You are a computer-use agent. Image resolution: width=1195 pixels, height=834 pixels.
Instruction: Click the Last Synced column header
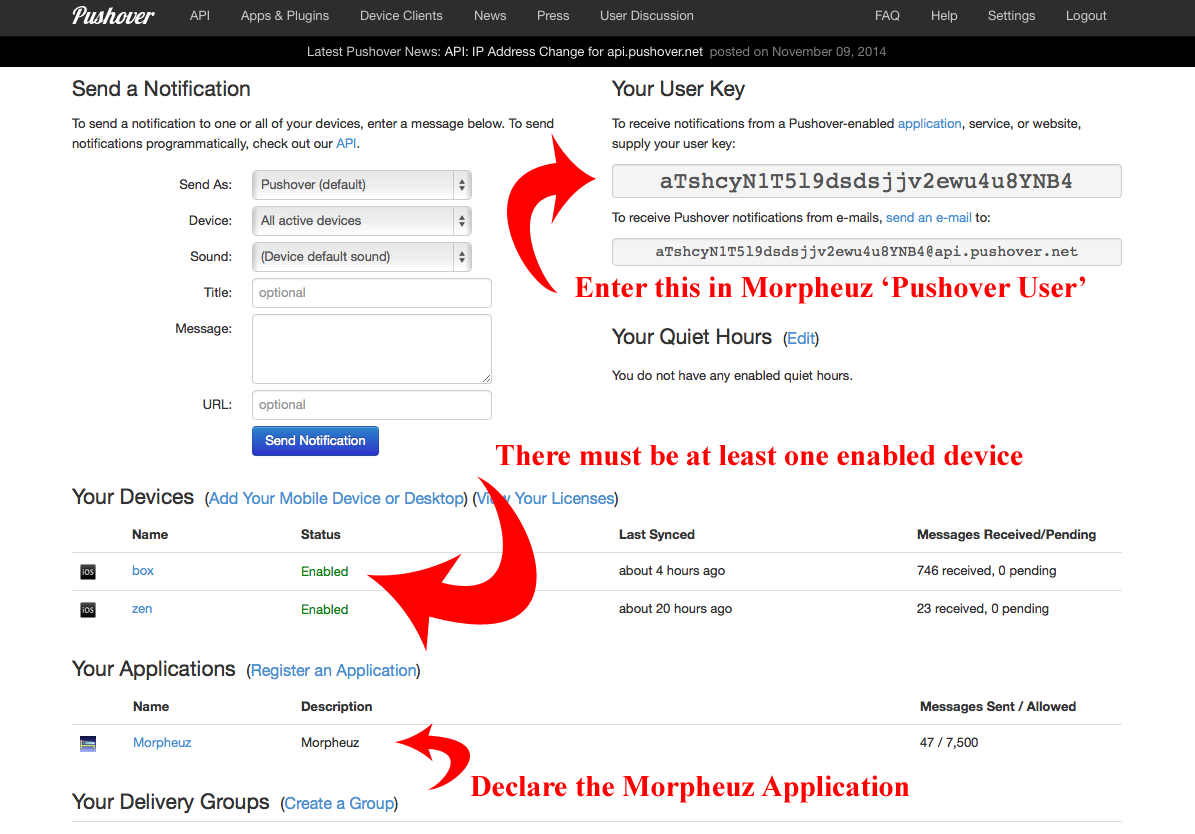657,534
